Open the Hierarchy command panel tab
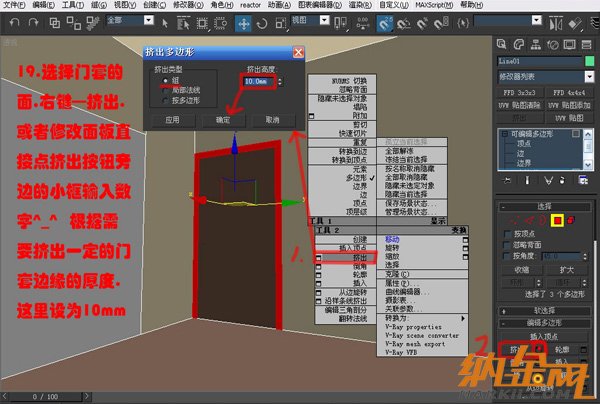Screen dimensions: 600x404 (536, 45)
